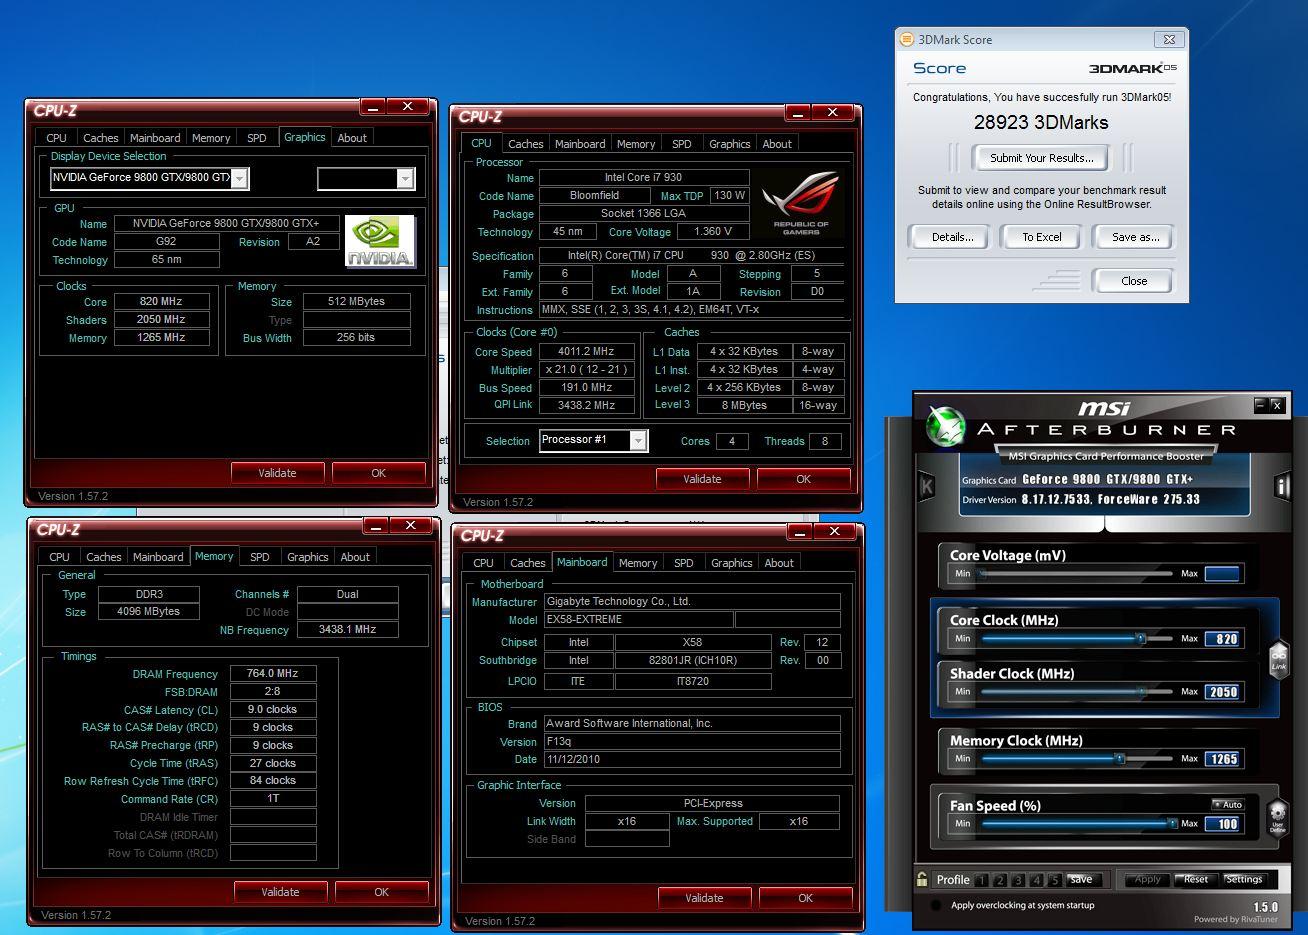
Task: Click the NVIDIA logo in Graphics CPU-Z
Action: 380,242
